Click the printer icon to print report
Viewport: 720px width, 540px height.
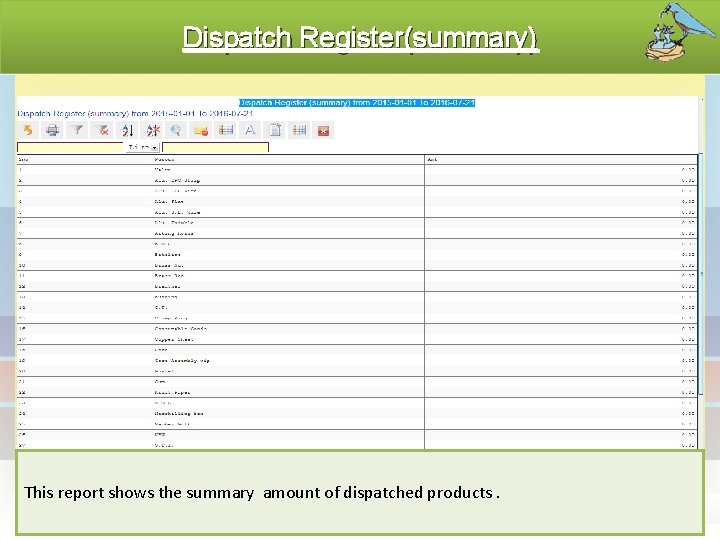[52, 130]
